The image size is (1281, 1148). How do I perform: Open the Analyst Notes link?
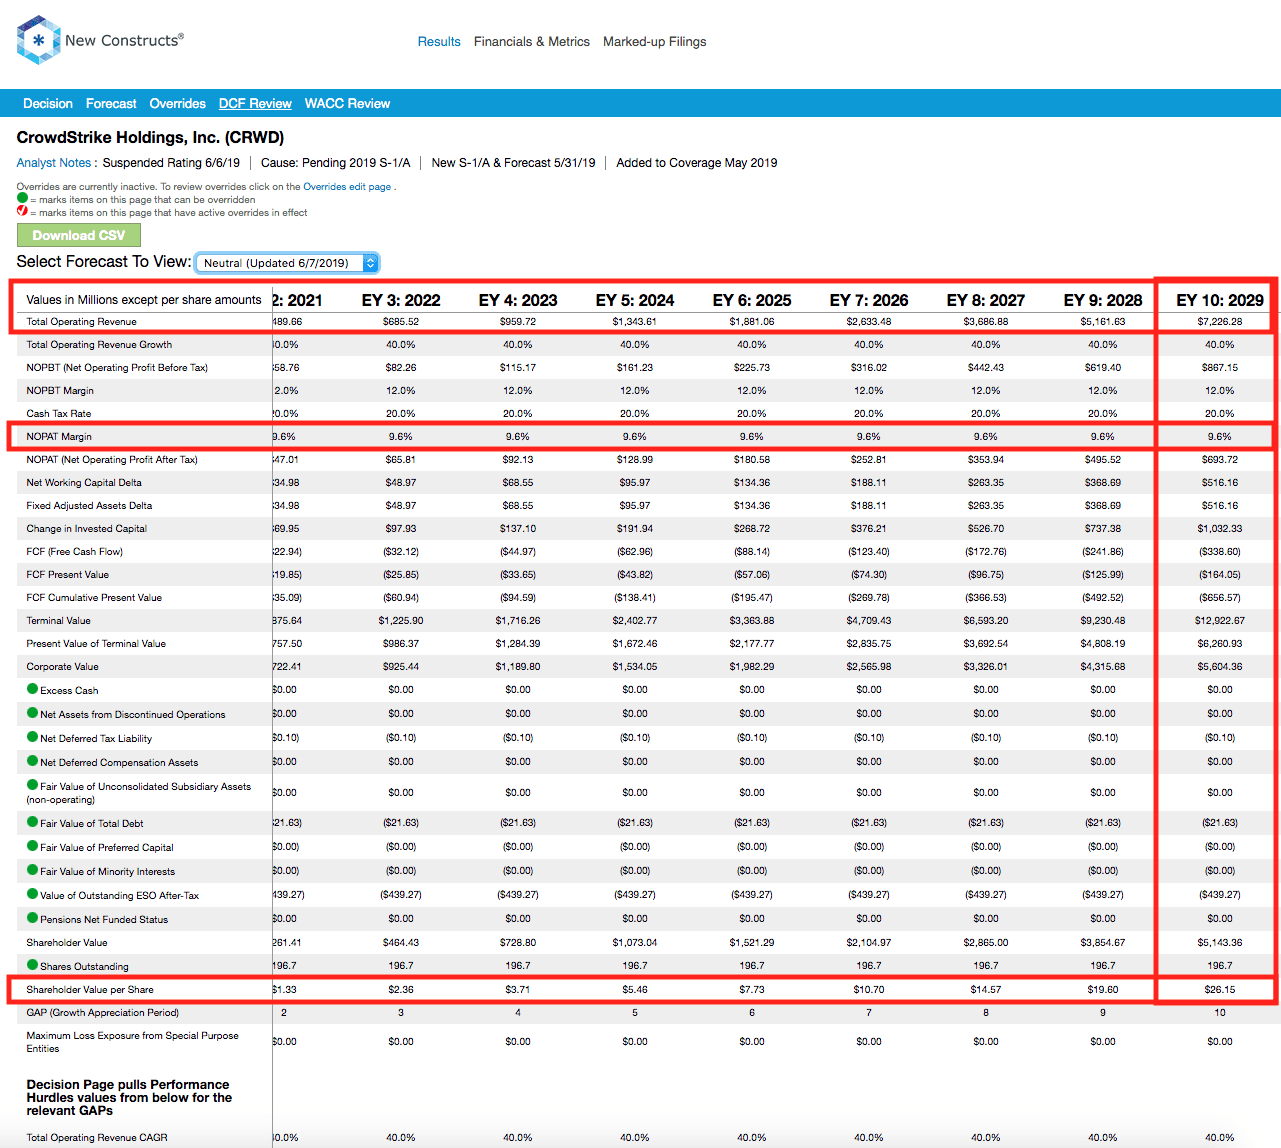(56, 163)
